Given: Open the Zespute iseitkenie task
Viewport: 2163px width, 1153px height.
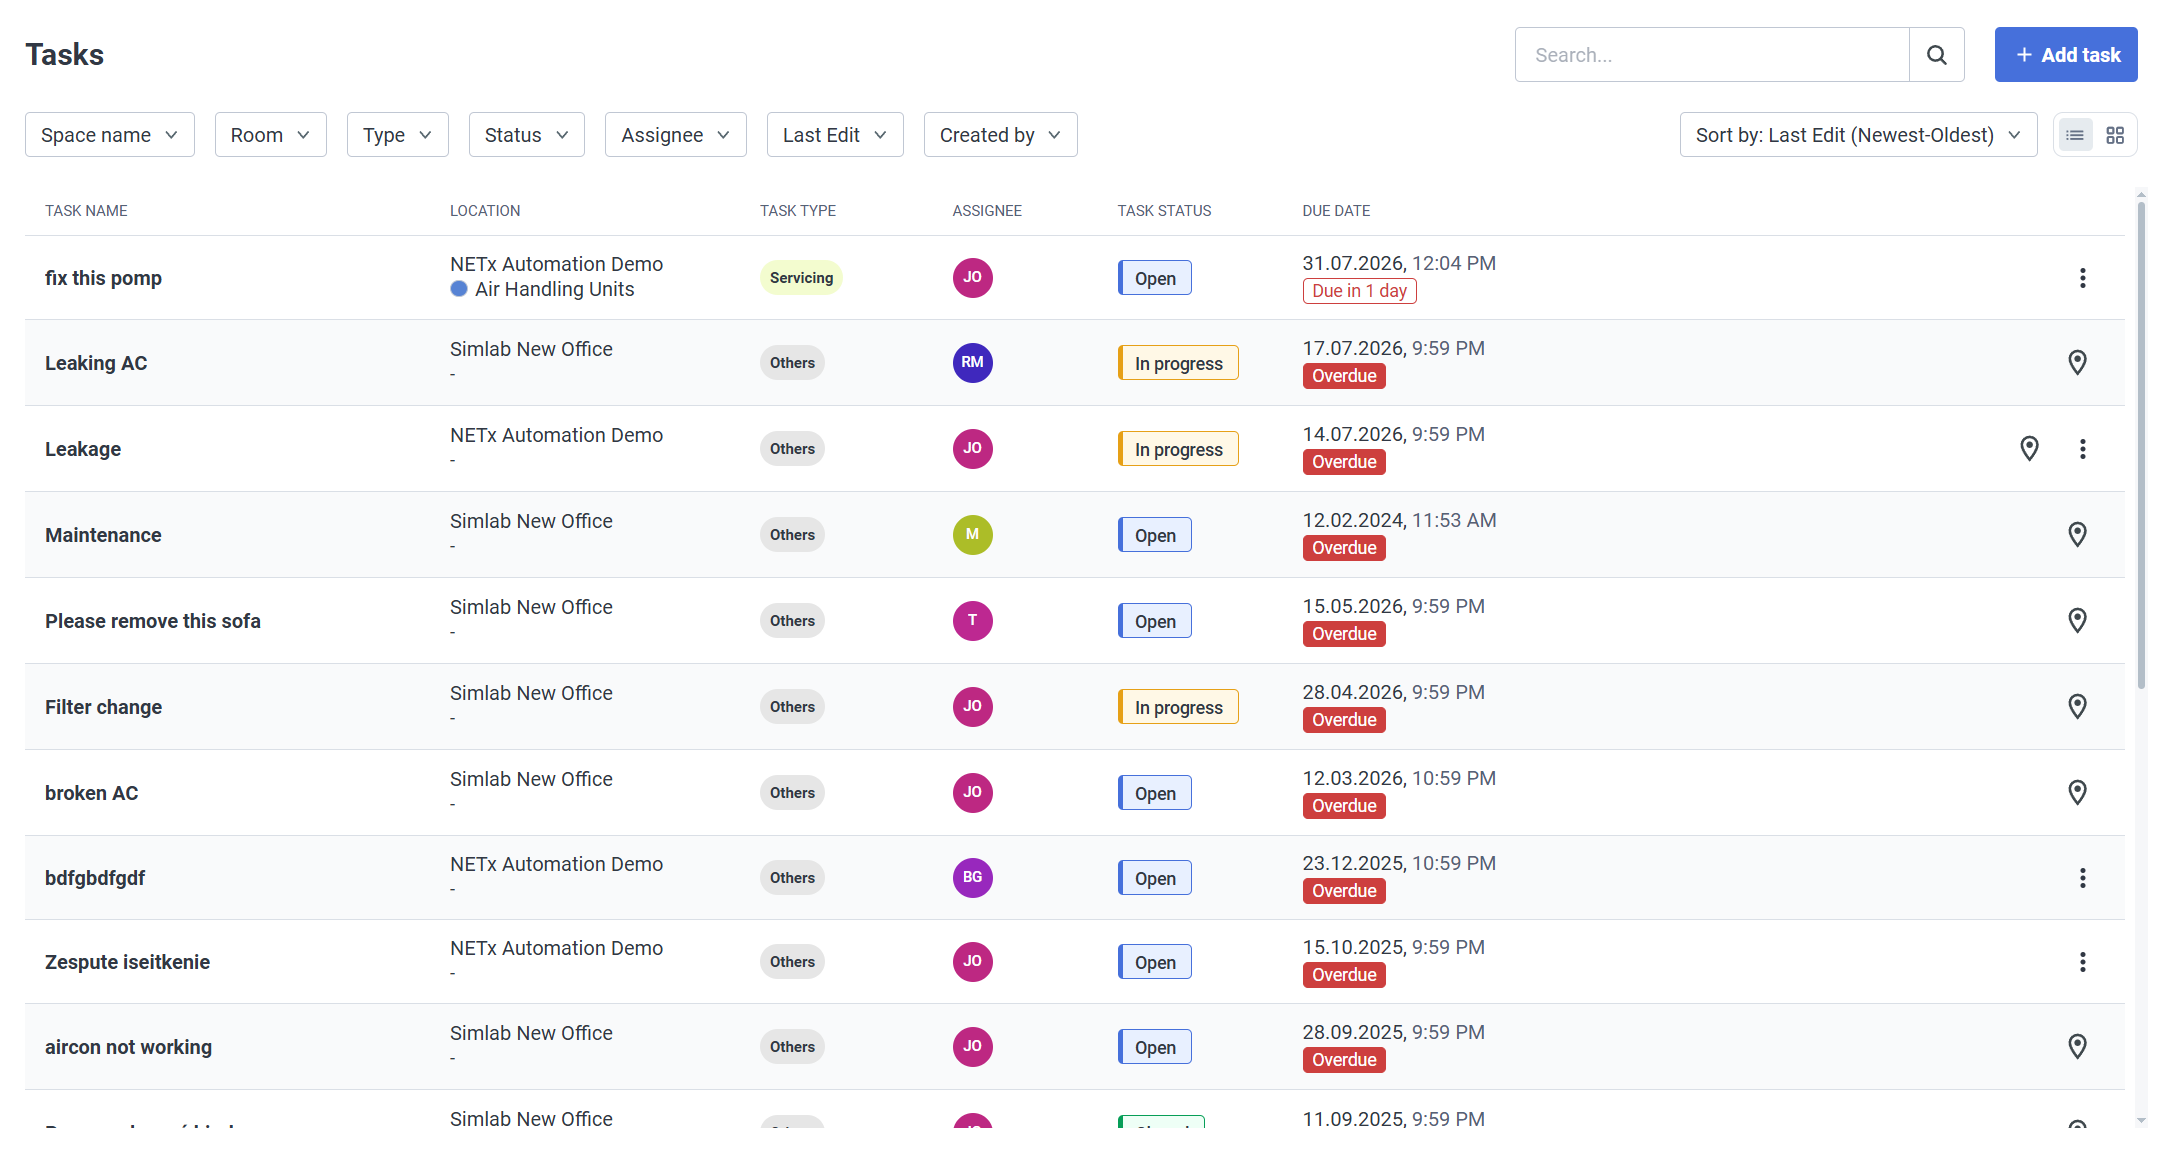Looking at the screenshot, I should [x=127, y=962].
